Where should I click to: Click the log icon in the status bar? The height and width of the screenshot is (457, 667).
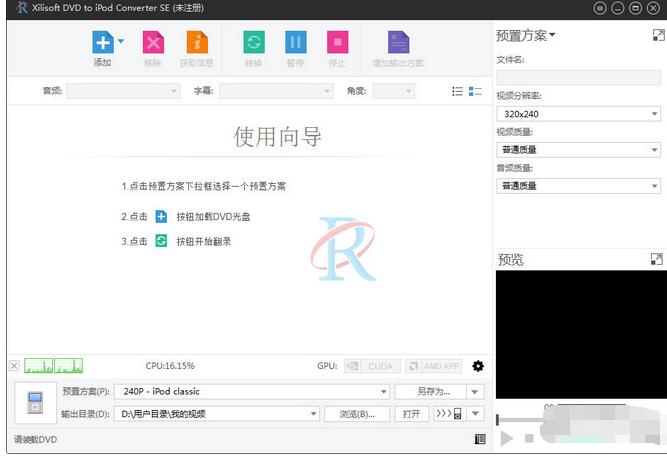tap(480, 439)
